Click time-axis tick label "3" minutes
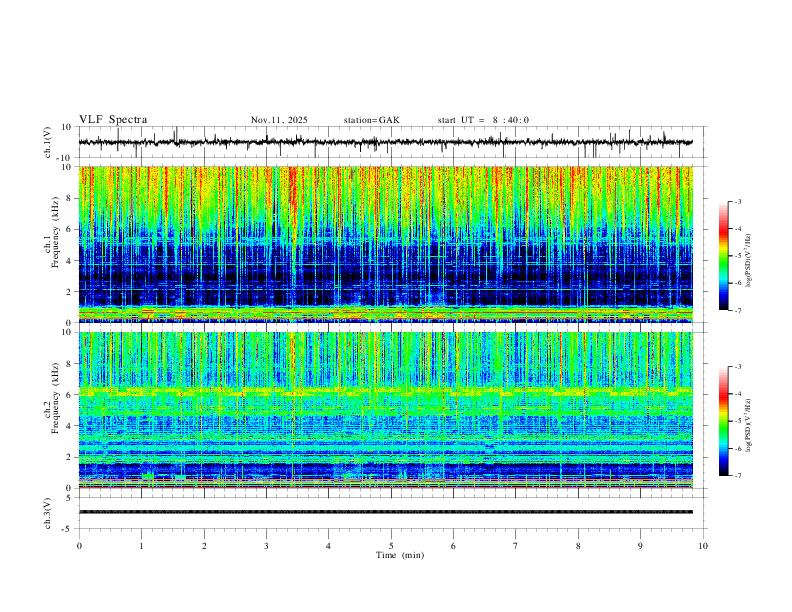792x612 pixels. click(x=266, y=546)
